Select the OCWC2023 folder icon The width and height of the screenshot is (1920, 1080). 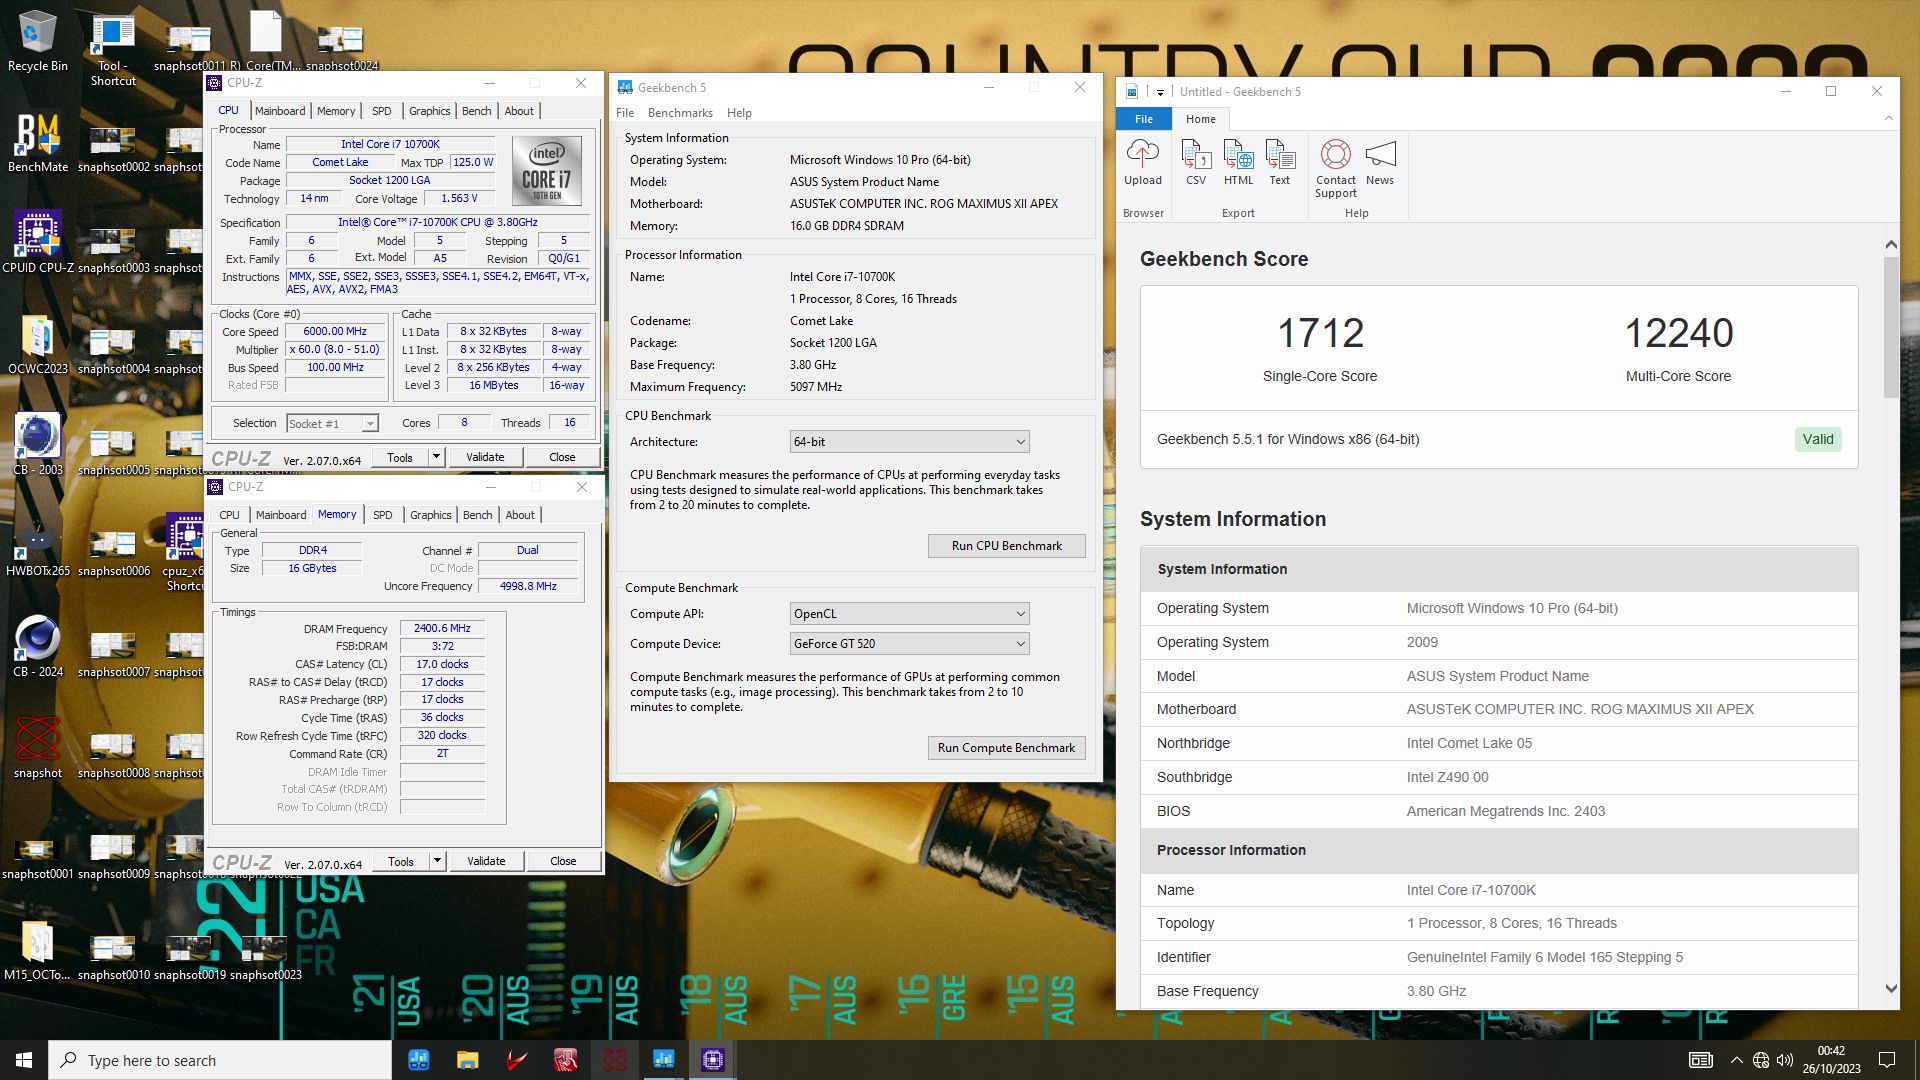pyautogui.click(x=38, y=344)
